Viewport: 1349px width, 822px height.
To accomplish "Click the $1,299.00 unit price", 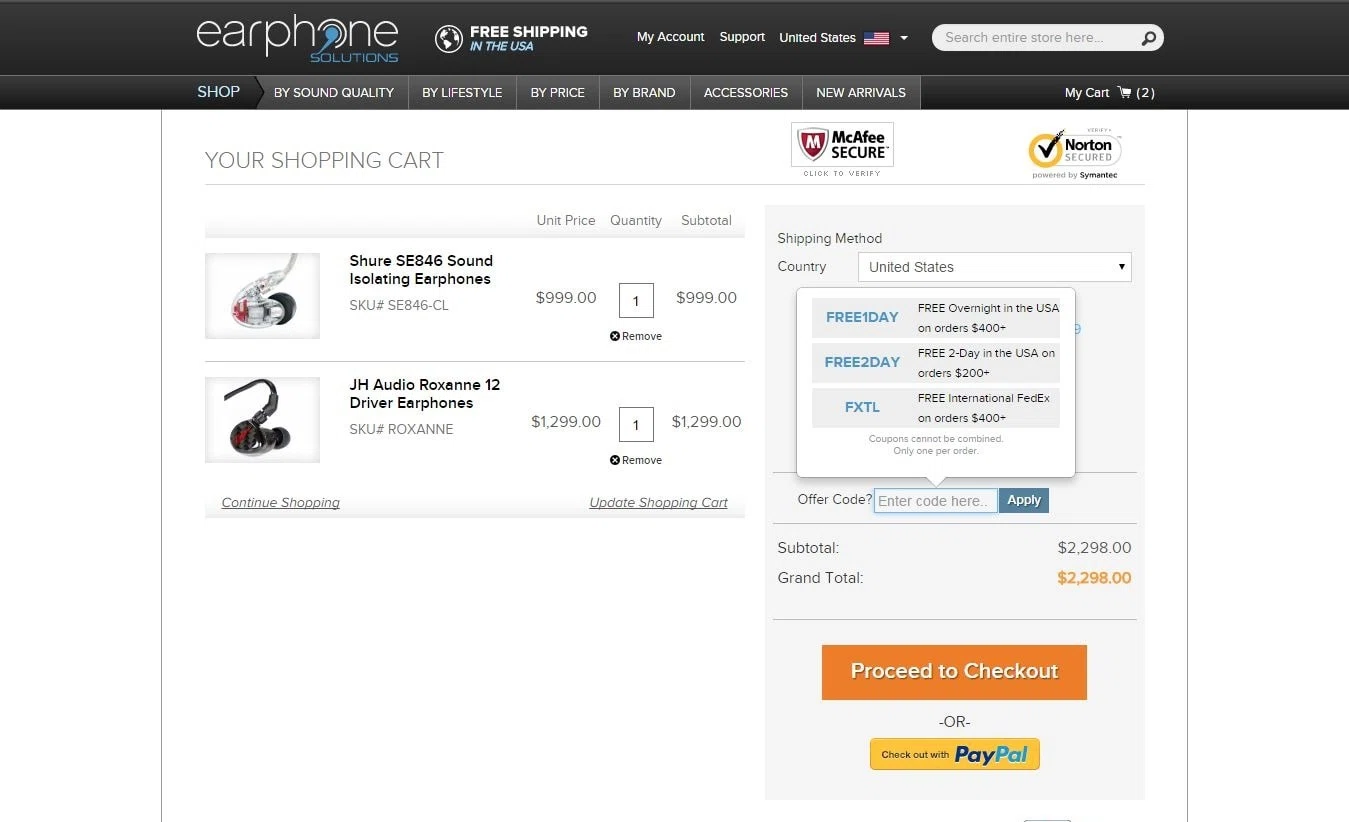I will (566, 422).
